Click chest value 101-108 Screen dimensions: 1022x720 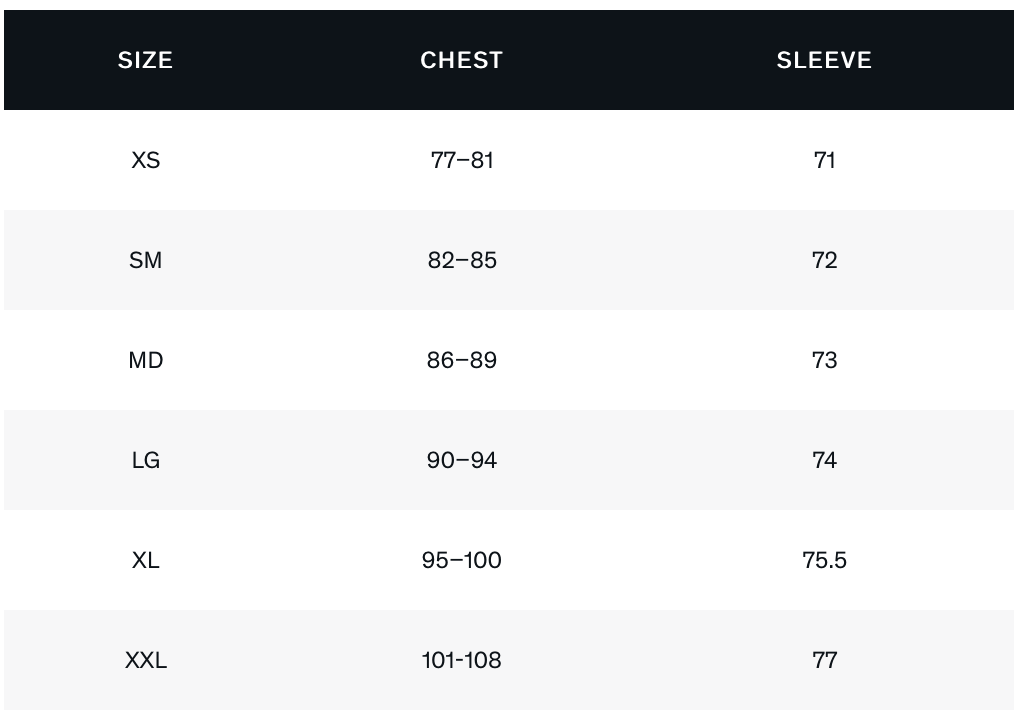pos(461,661)
